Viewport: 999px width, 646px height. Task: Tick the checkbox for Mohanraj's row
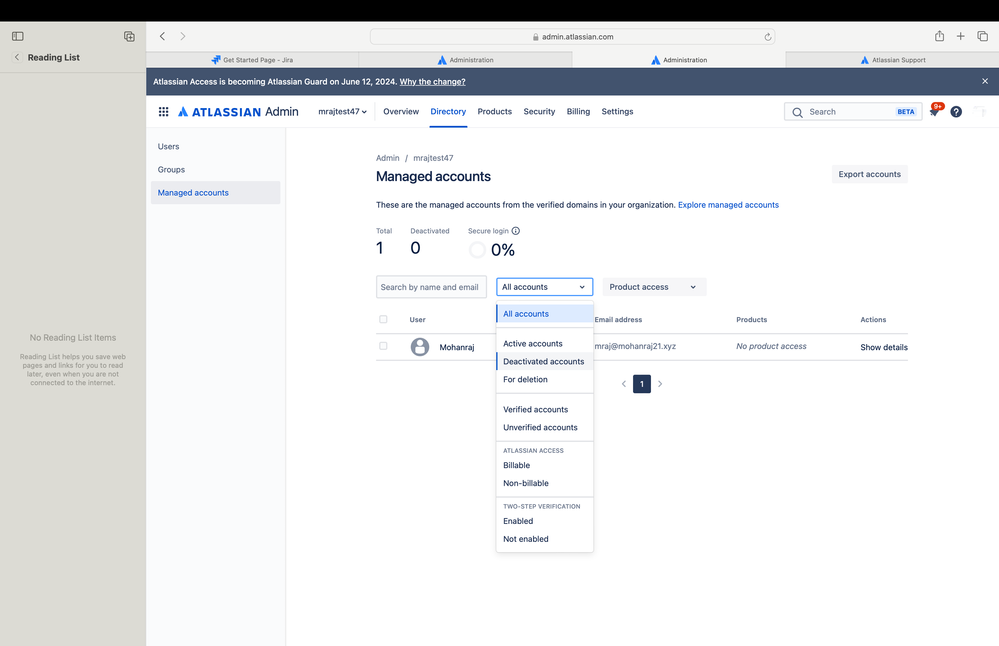click(x=383, y=346)
